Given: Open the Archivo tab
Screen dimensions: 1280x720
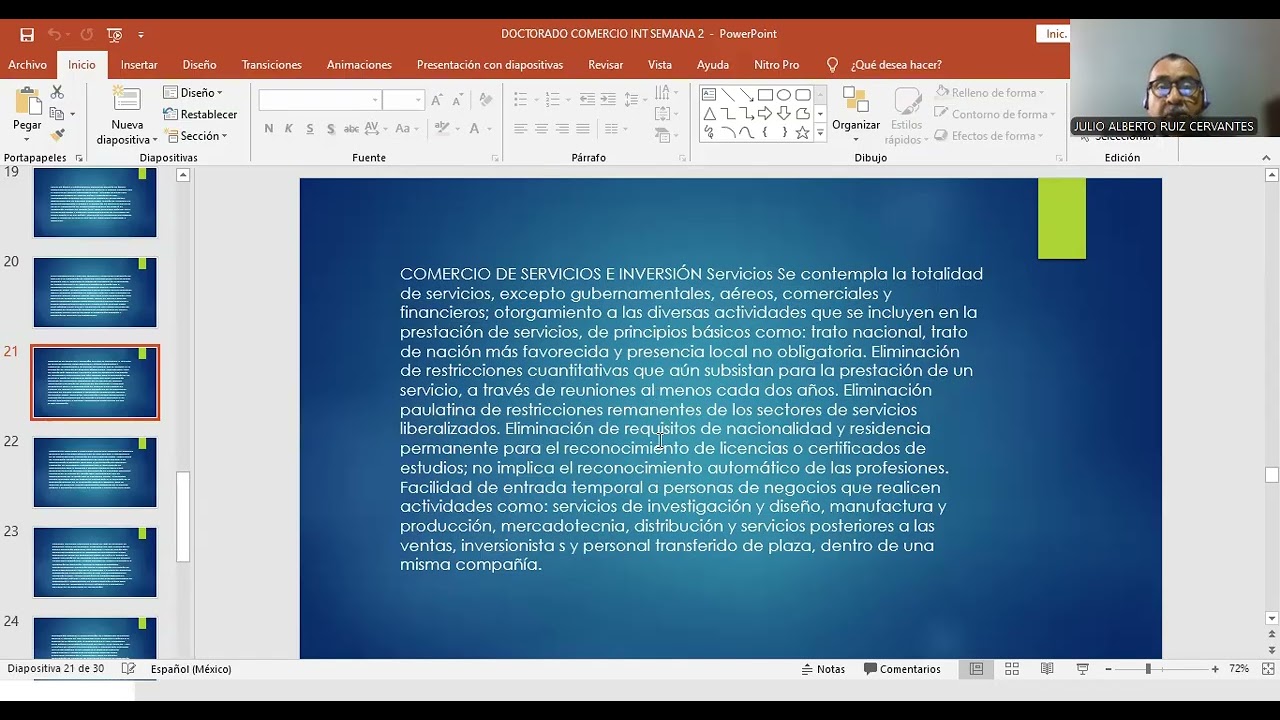Looking at the screenshot, I should coord(27,65).
